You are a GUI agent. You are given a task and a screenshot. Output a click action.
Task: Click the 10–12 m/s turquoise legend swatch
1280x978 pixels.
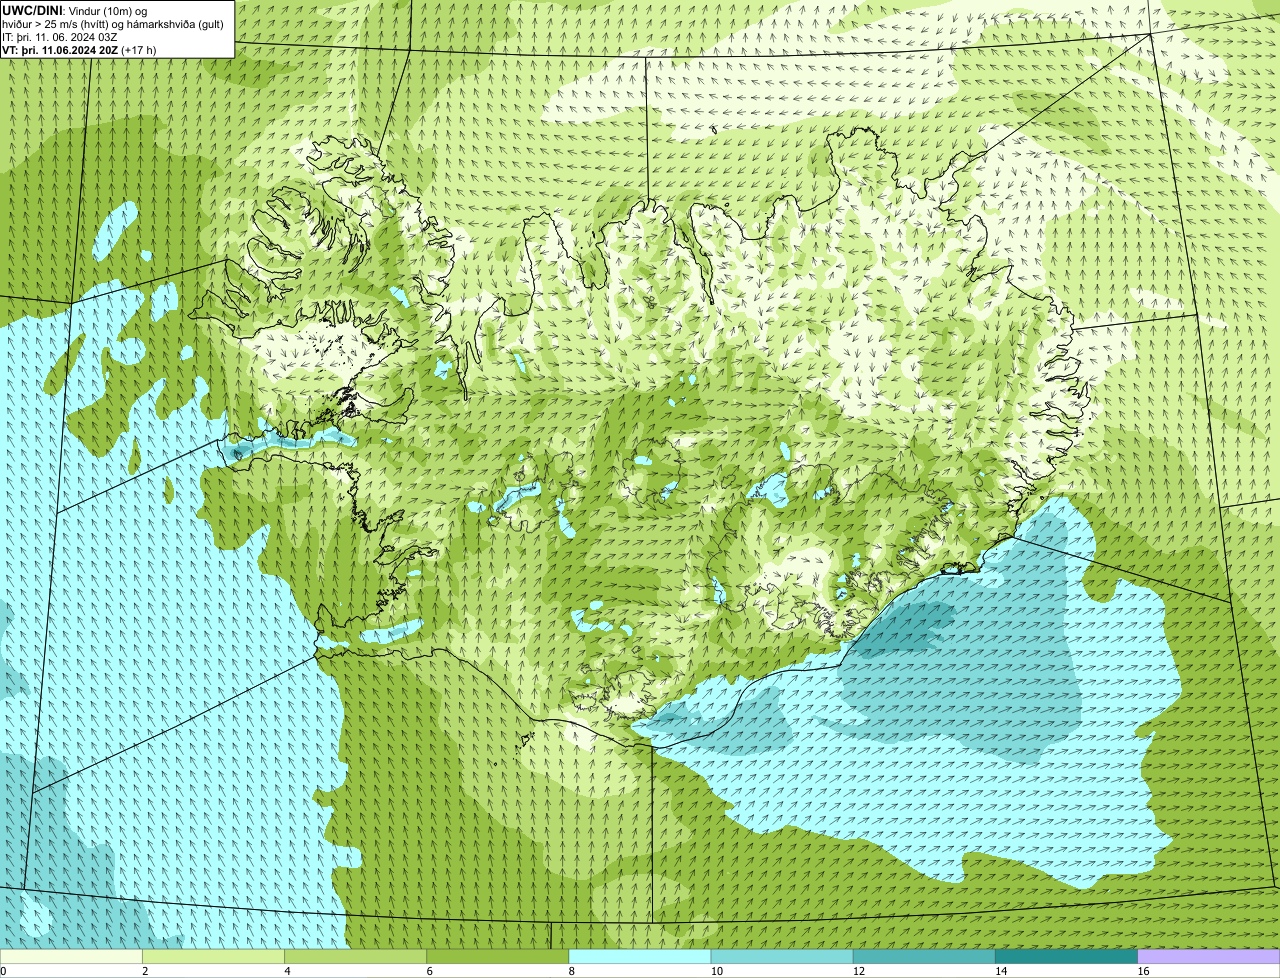(782, 956)
